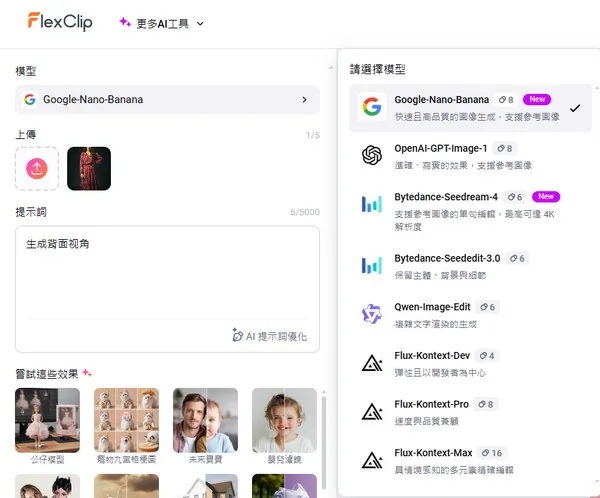This screenshot has height=498, width=600.
Task: Click the credit cost 8 beside OpenAI-GPT-Image-1
Action: click(x=504, y=148)
